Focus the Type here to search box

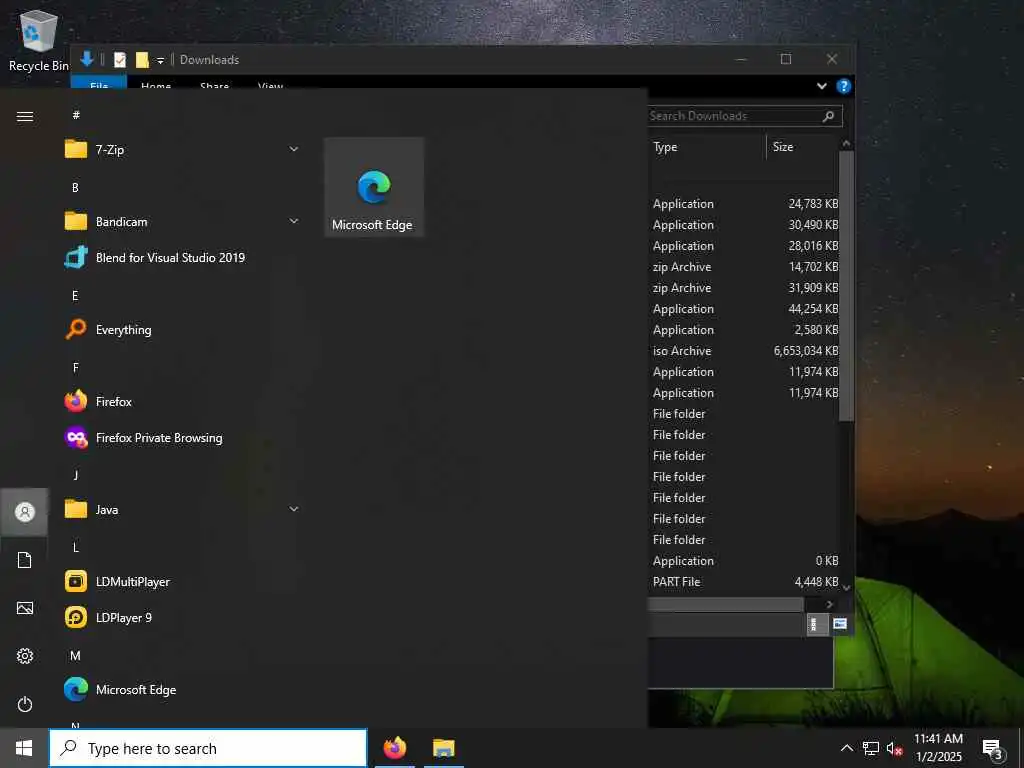pos(208,748)
